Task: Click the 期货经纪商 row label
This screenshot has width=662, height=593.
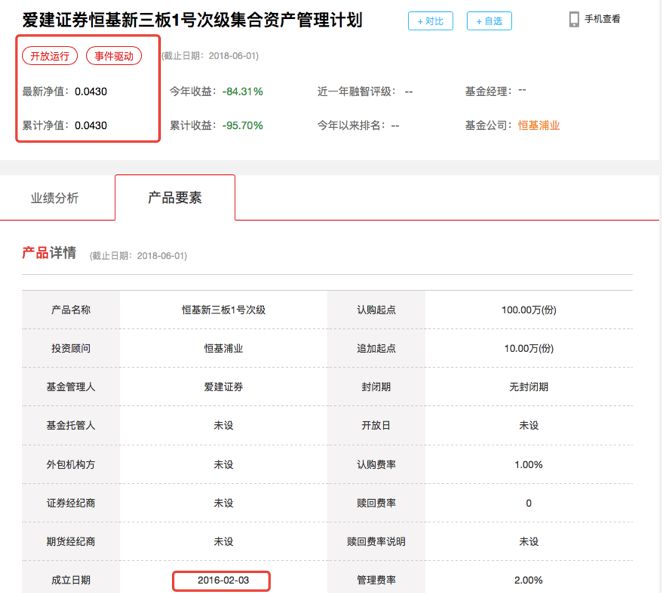Action: click(71, 542)
